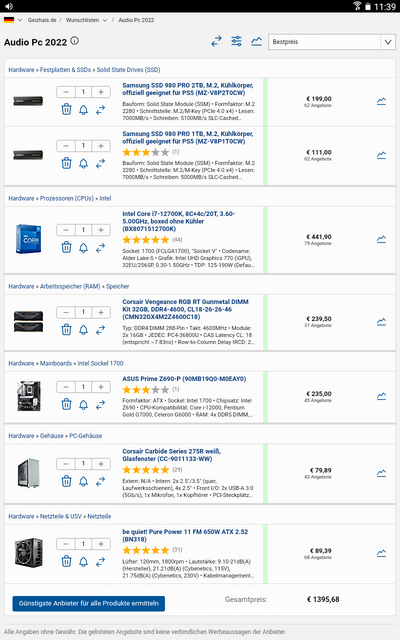The image size is (400, 640).
Task: Remove be quiet! Pure Power 11 from list
Action: pyautogui.click(x=66, y=562)
